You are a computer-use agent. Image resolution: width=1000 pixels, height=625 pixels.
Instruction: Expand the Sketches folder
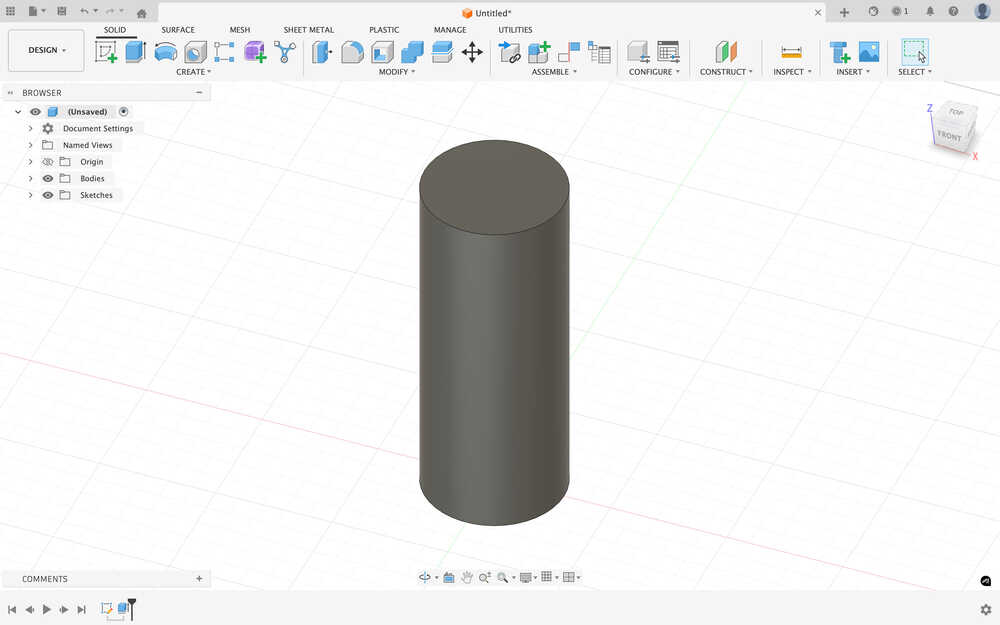click(x=30, y=195)
